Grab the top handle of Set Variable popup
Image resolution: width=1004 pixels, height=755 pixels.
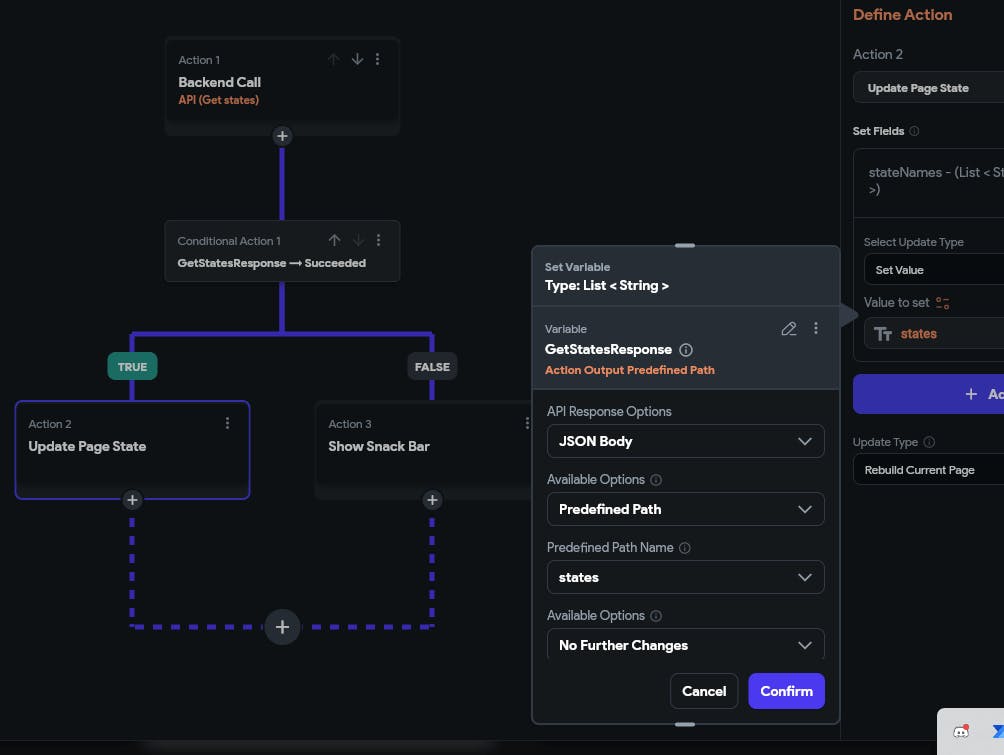click(x=684, y=245)
